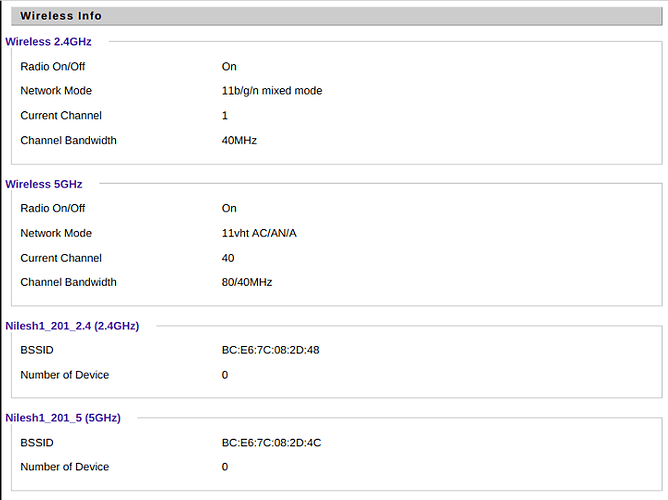Click the 40MHz channel bandwidth value

[239, 140]
